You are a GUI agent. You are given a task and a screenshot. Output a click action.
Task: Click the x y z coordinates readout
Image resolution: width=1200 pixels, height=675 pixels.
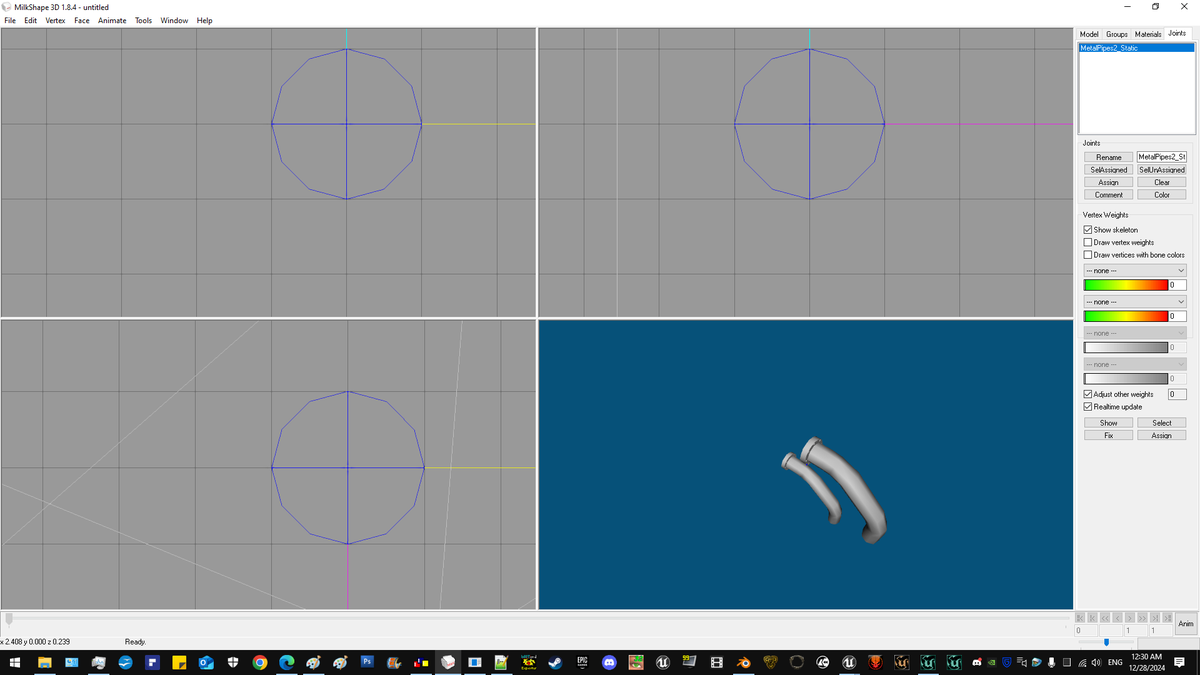(36, 641)
